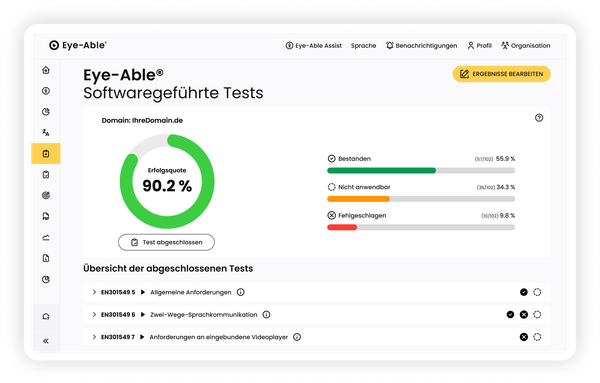Viewport: 600px width, 383px height.
Task: Click the Ergebnisse bearbeiten button
Action: coord(502,74)
